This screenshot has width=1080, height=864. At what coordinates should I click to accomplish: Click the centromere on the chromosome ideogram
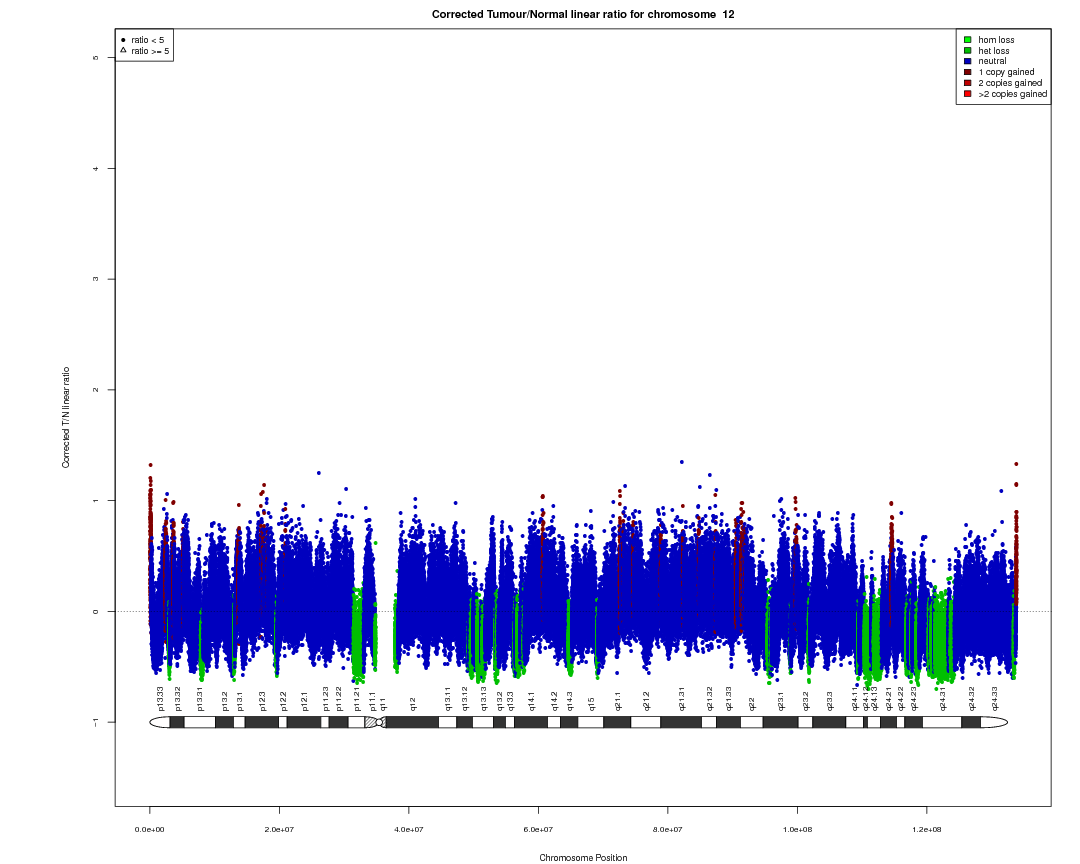[375, 722]
